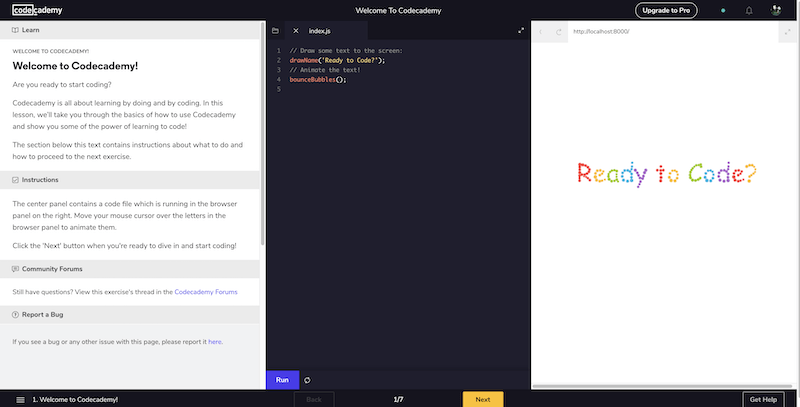The image size is (800, 407).
Task: Click the green status dot icon
Action: coord(723,10)
